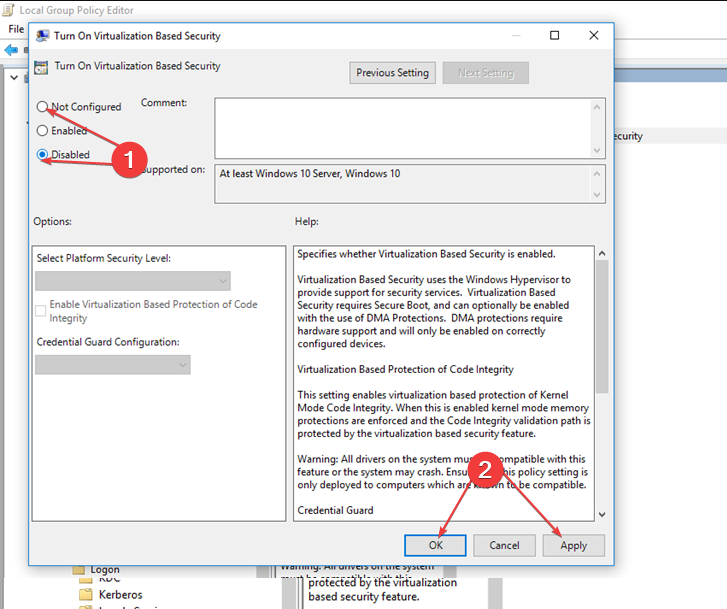Click the Help pane scrollbar thumb
727x609 pixels.
pos(602,327)
